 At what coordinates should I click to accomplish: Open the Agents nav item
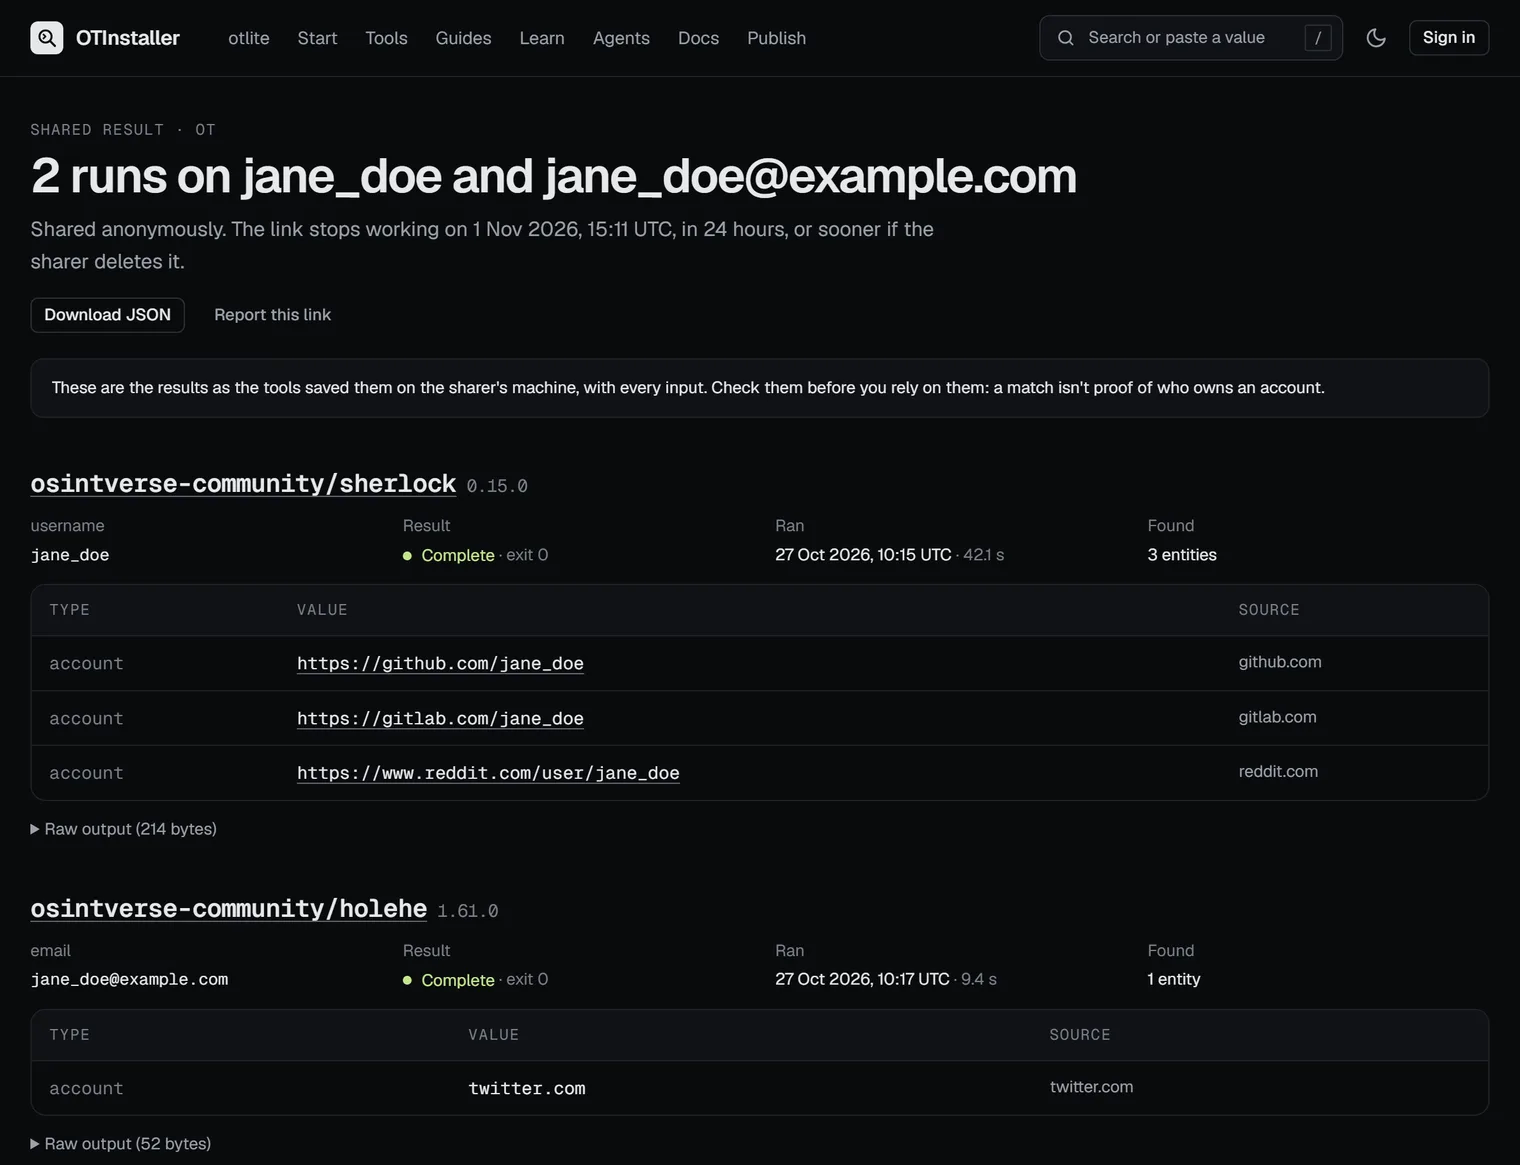[x=621, y=38]
